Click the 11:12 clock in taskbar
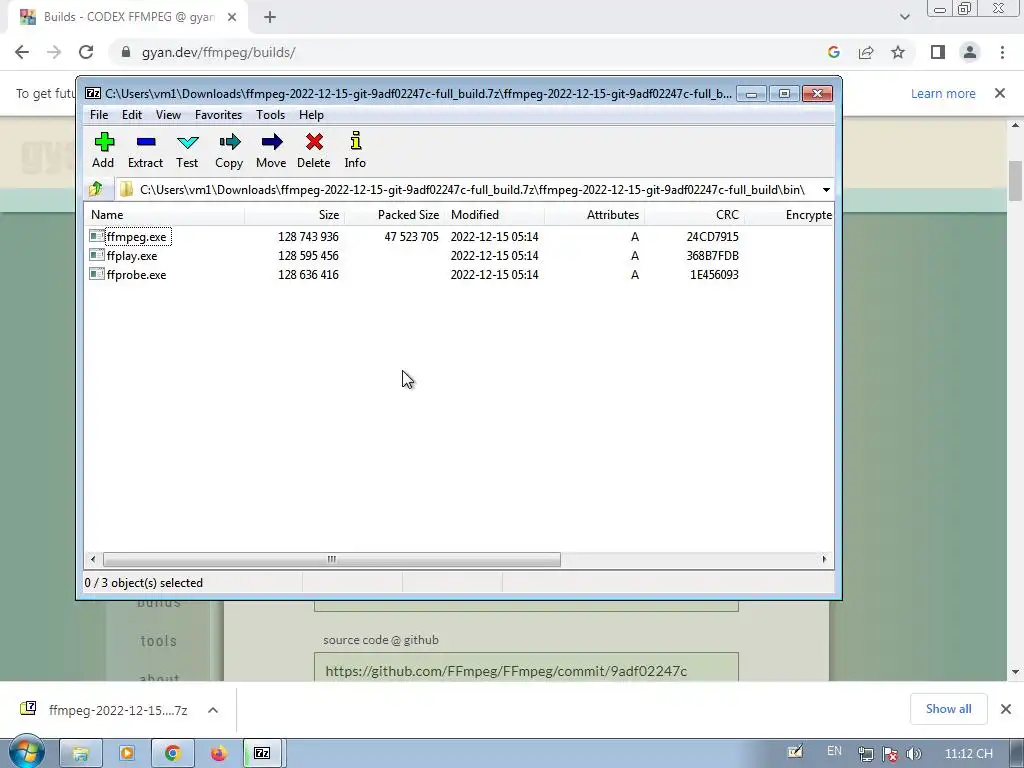This screenshot has height=768, width=1024. click(x=968, y=754)
